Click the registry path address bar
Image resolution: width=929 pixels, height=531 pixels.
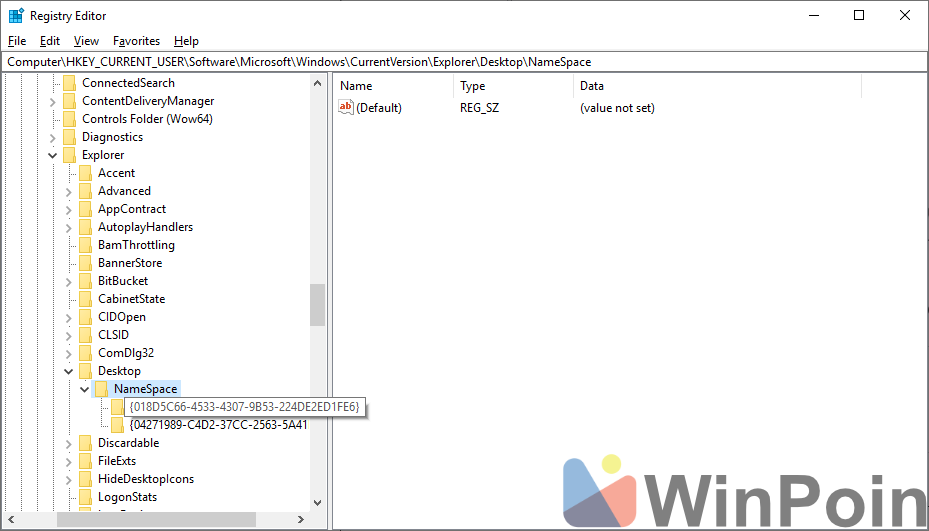(464, 62)
